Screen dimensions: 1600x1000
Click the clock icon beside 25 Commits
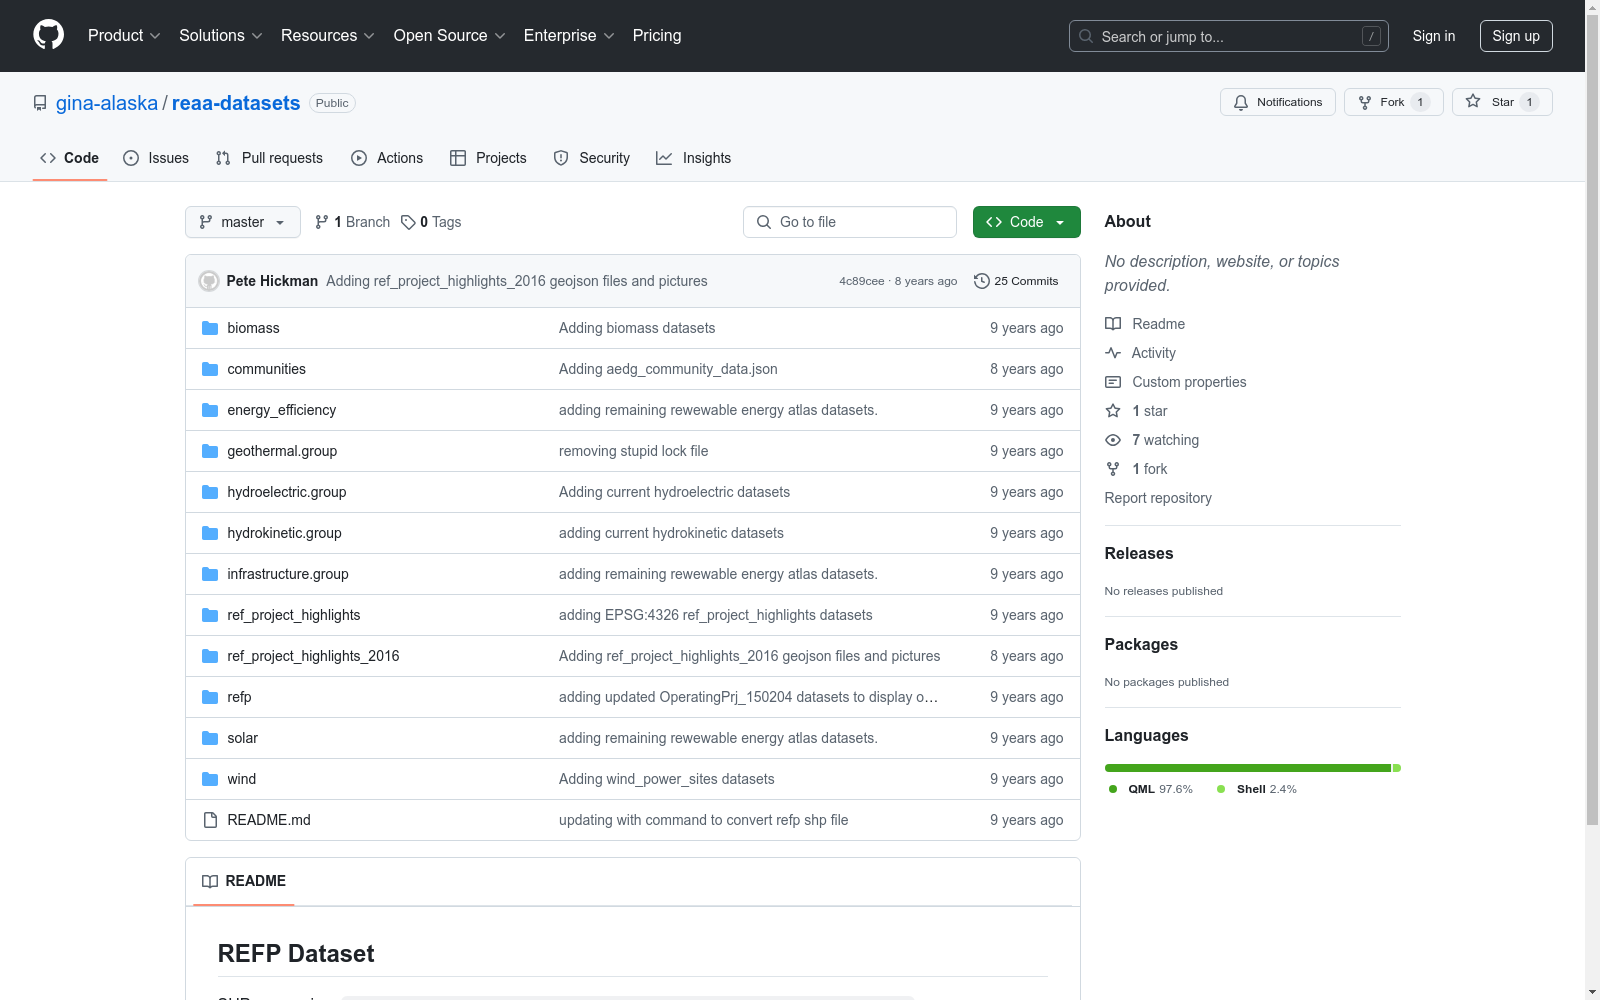[x=982, y=281]
